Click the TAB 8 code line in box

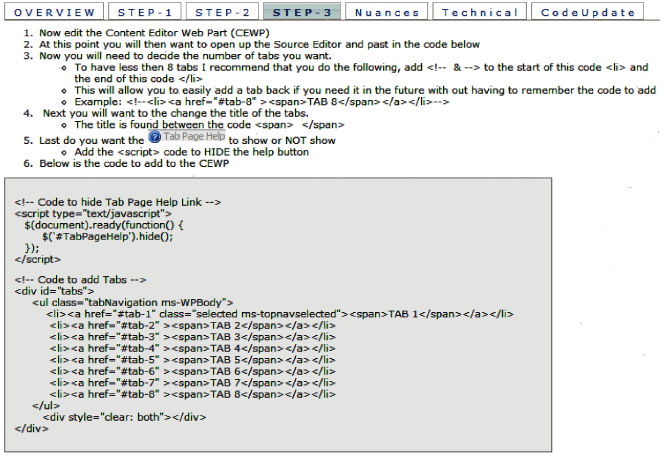(193, 394)
